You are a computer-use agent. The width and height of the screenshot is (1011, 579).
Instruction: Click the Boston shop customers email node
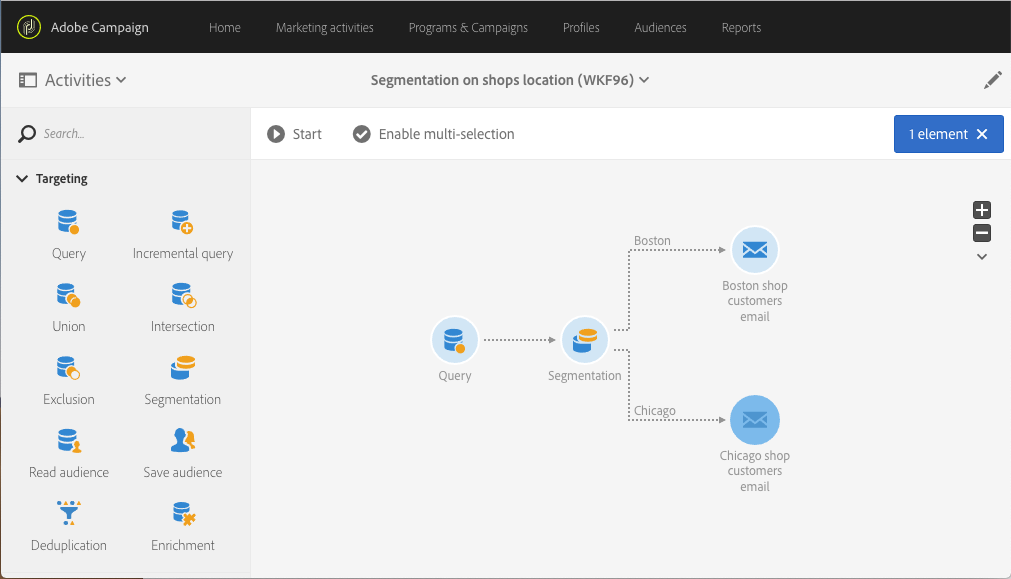(755, 250)
